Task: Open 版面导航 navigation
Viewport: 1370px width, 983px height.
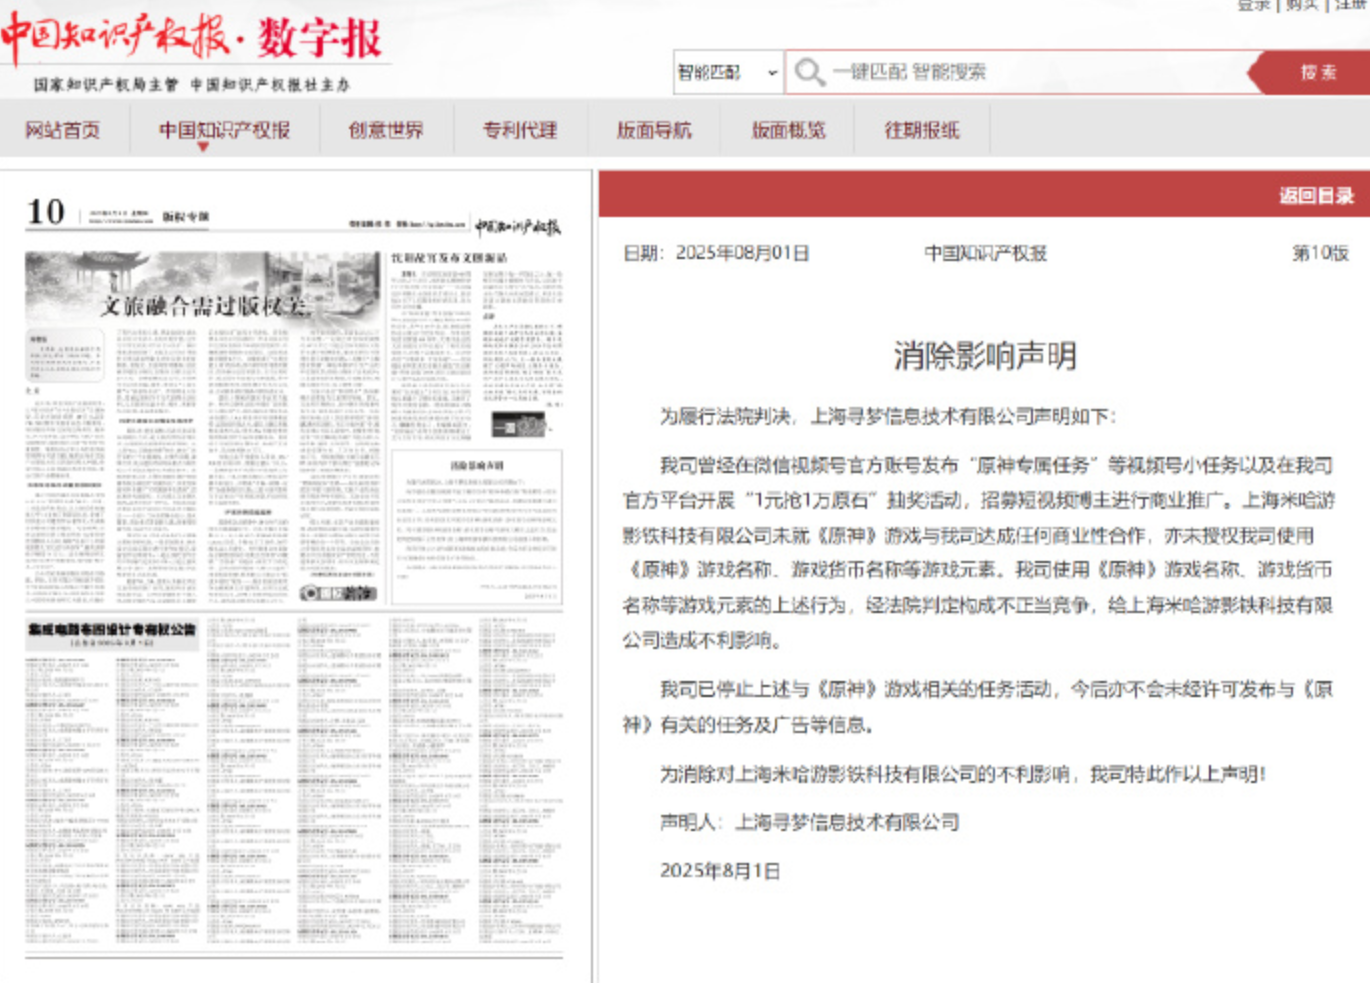Action: point(654,130)
